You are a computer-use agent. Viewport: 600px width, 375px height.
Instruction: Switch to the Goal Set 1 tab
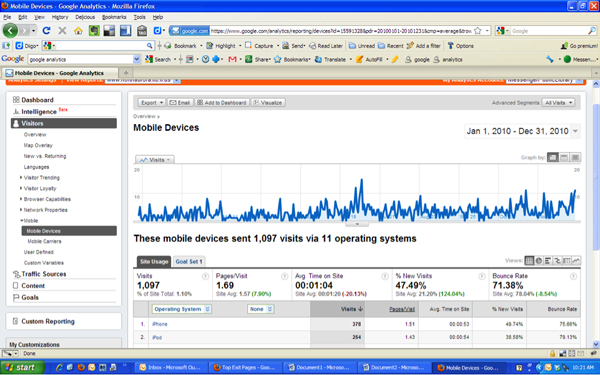pyautogui.click(x=189, y=261)
